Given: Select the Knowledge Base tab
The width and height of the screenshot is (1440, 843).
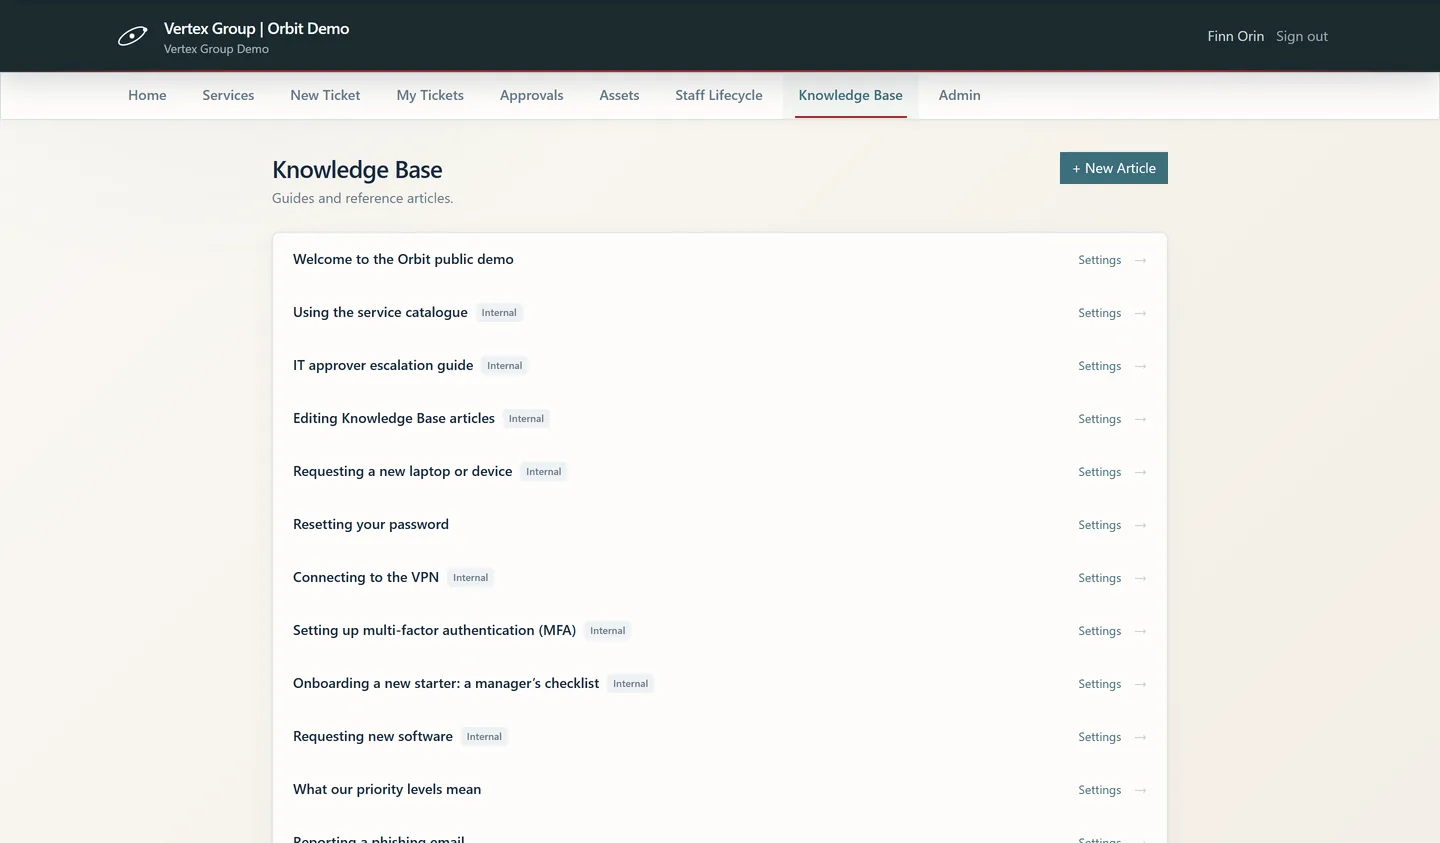Looking at the screenshot, I should 850,95.
